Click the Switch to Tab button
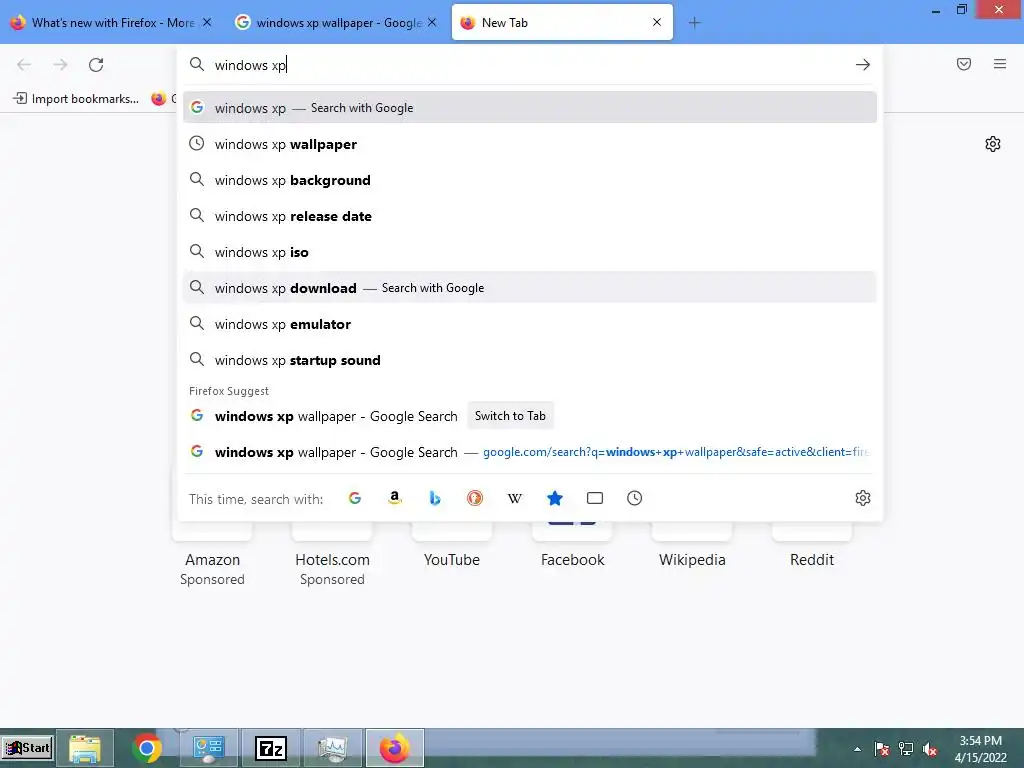1024x768 pixels. (x=510, y=416)
